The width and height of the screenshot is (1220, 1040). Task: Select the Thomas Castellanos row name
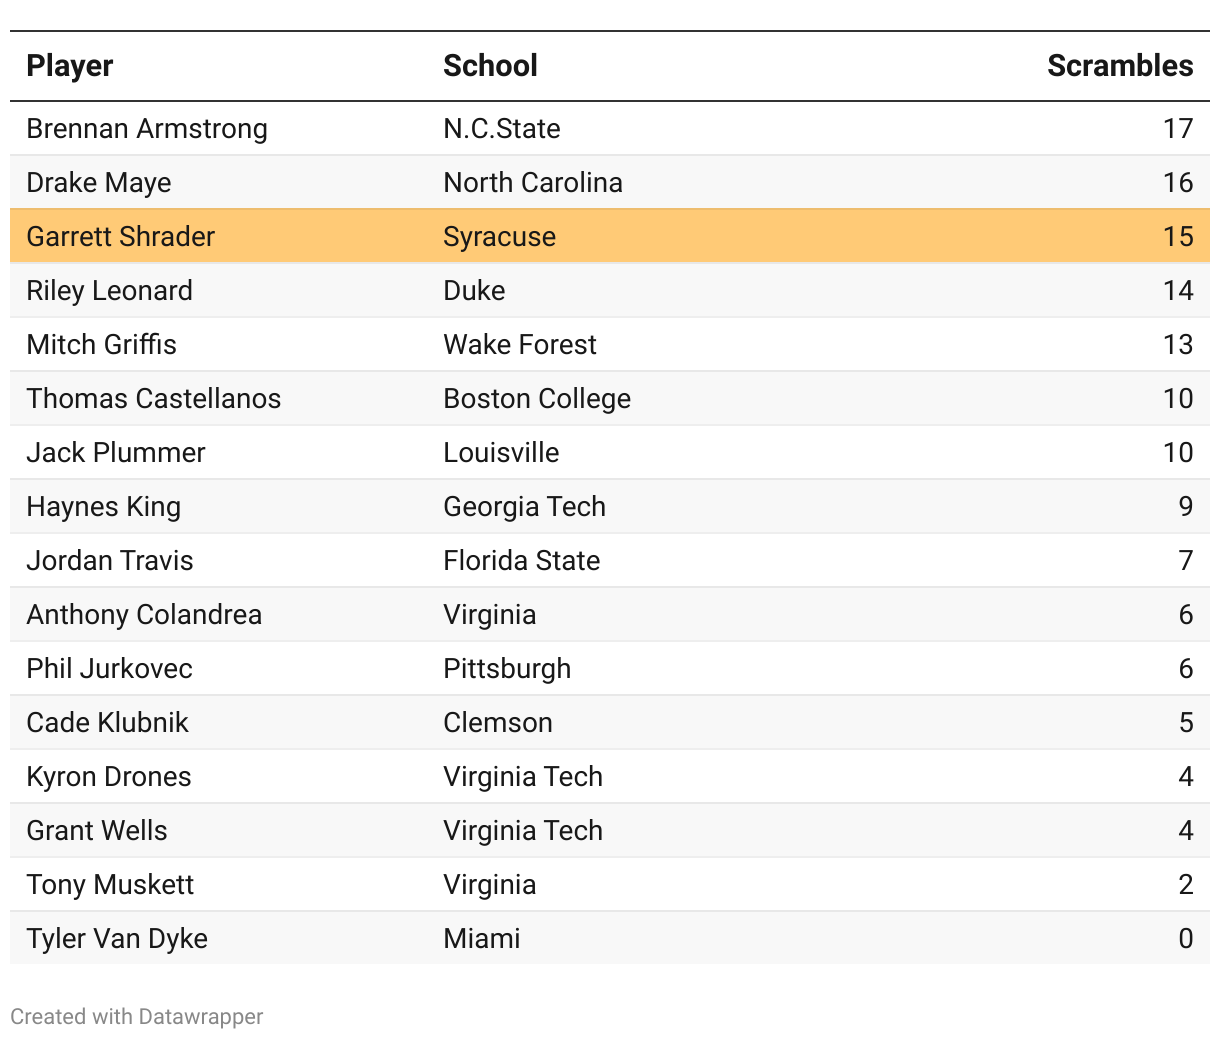coord(154,399)
